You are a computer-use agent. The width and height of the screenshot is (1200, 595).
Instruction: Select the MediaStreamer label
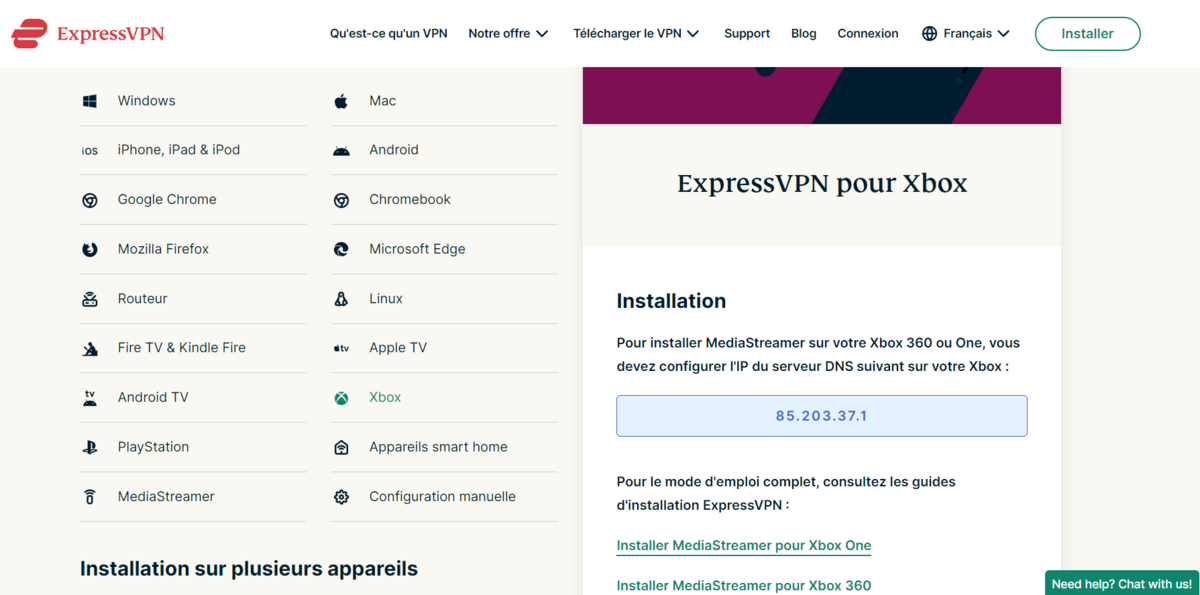click(166, 497)
